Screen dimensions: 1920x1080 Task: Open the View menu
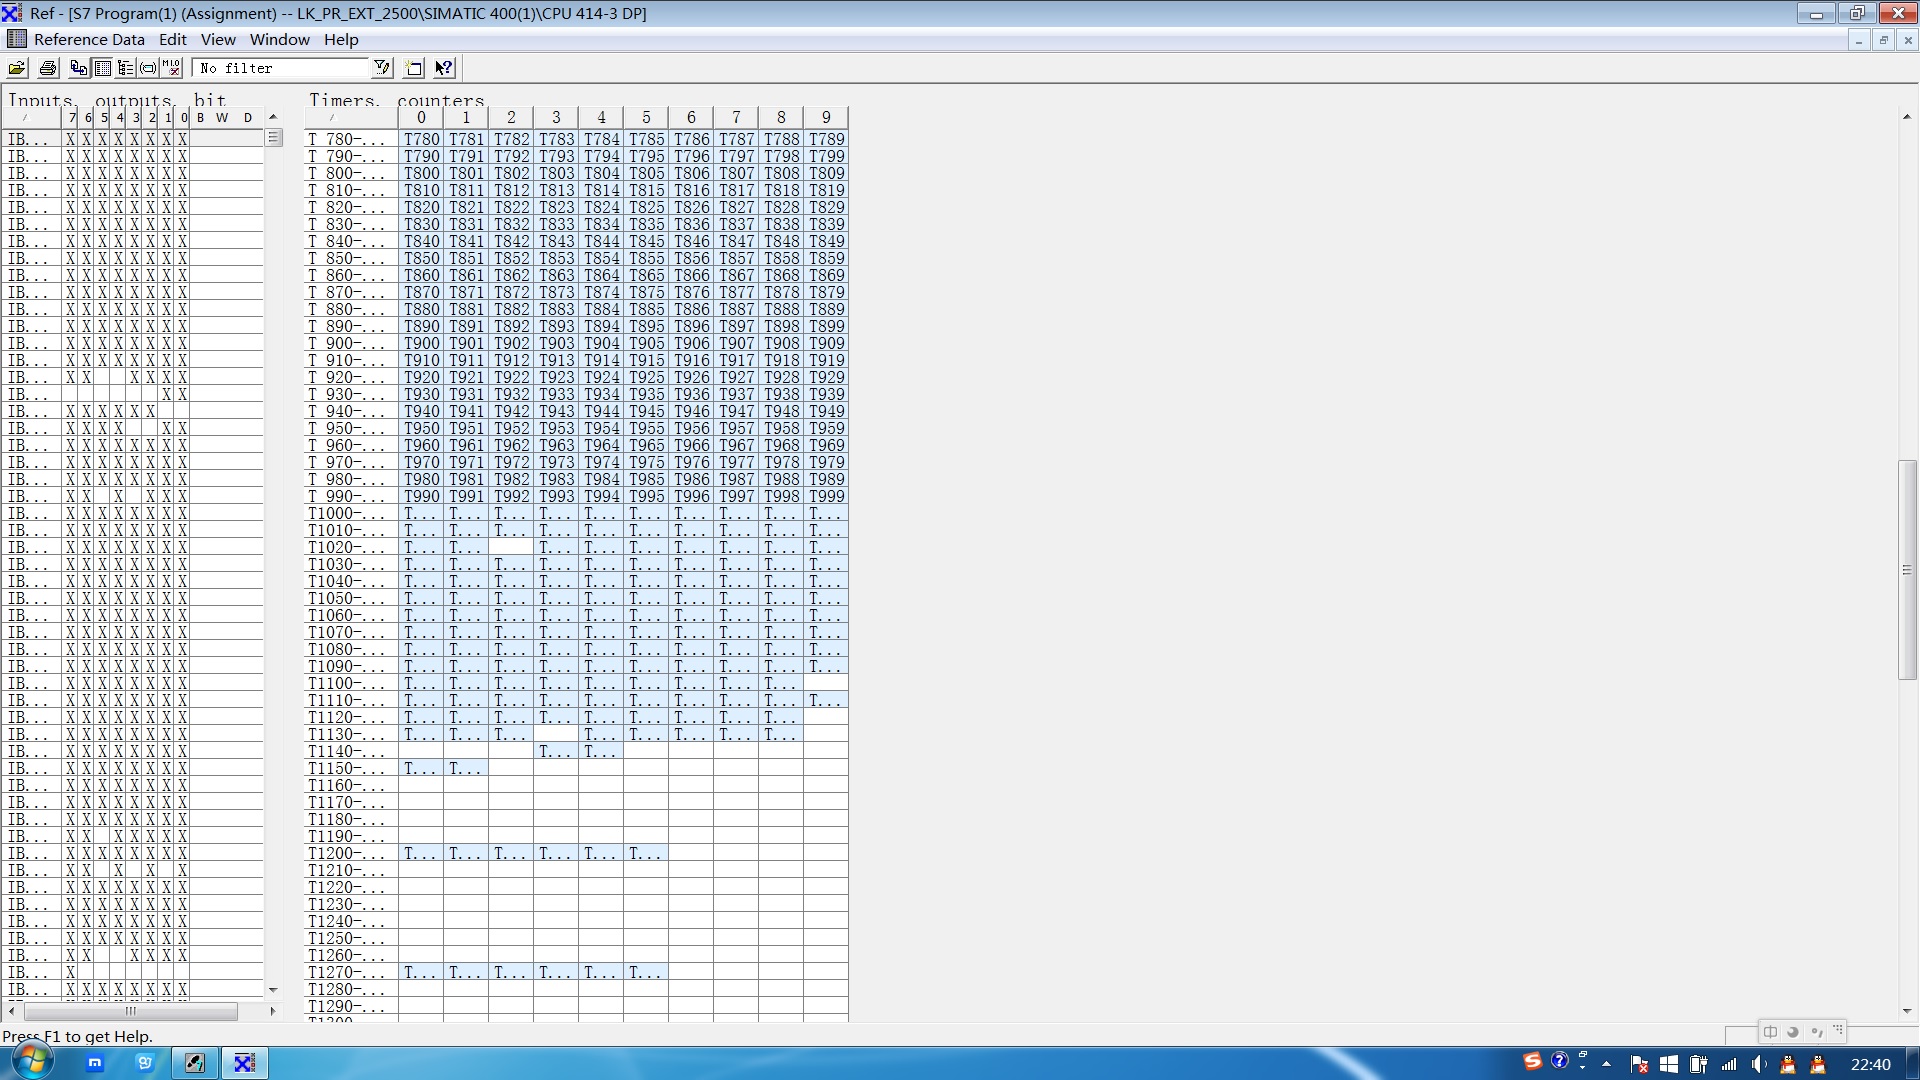(217, 40)
